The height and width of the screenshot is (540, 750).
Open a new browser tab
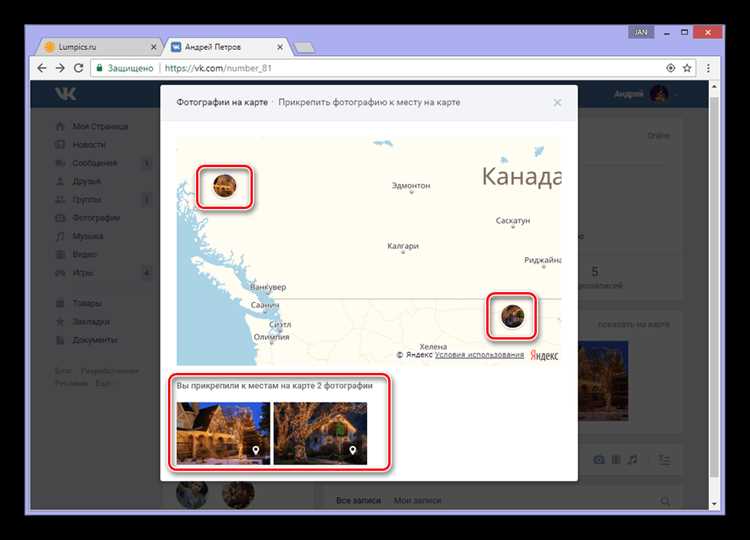click(304, 47)
